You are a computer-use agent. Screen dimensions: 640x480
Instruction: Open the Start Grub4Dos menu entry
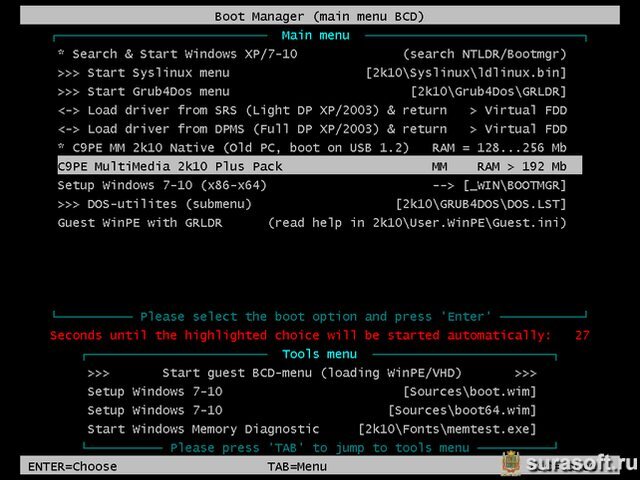pyautogui.click(x=312, y=91)
